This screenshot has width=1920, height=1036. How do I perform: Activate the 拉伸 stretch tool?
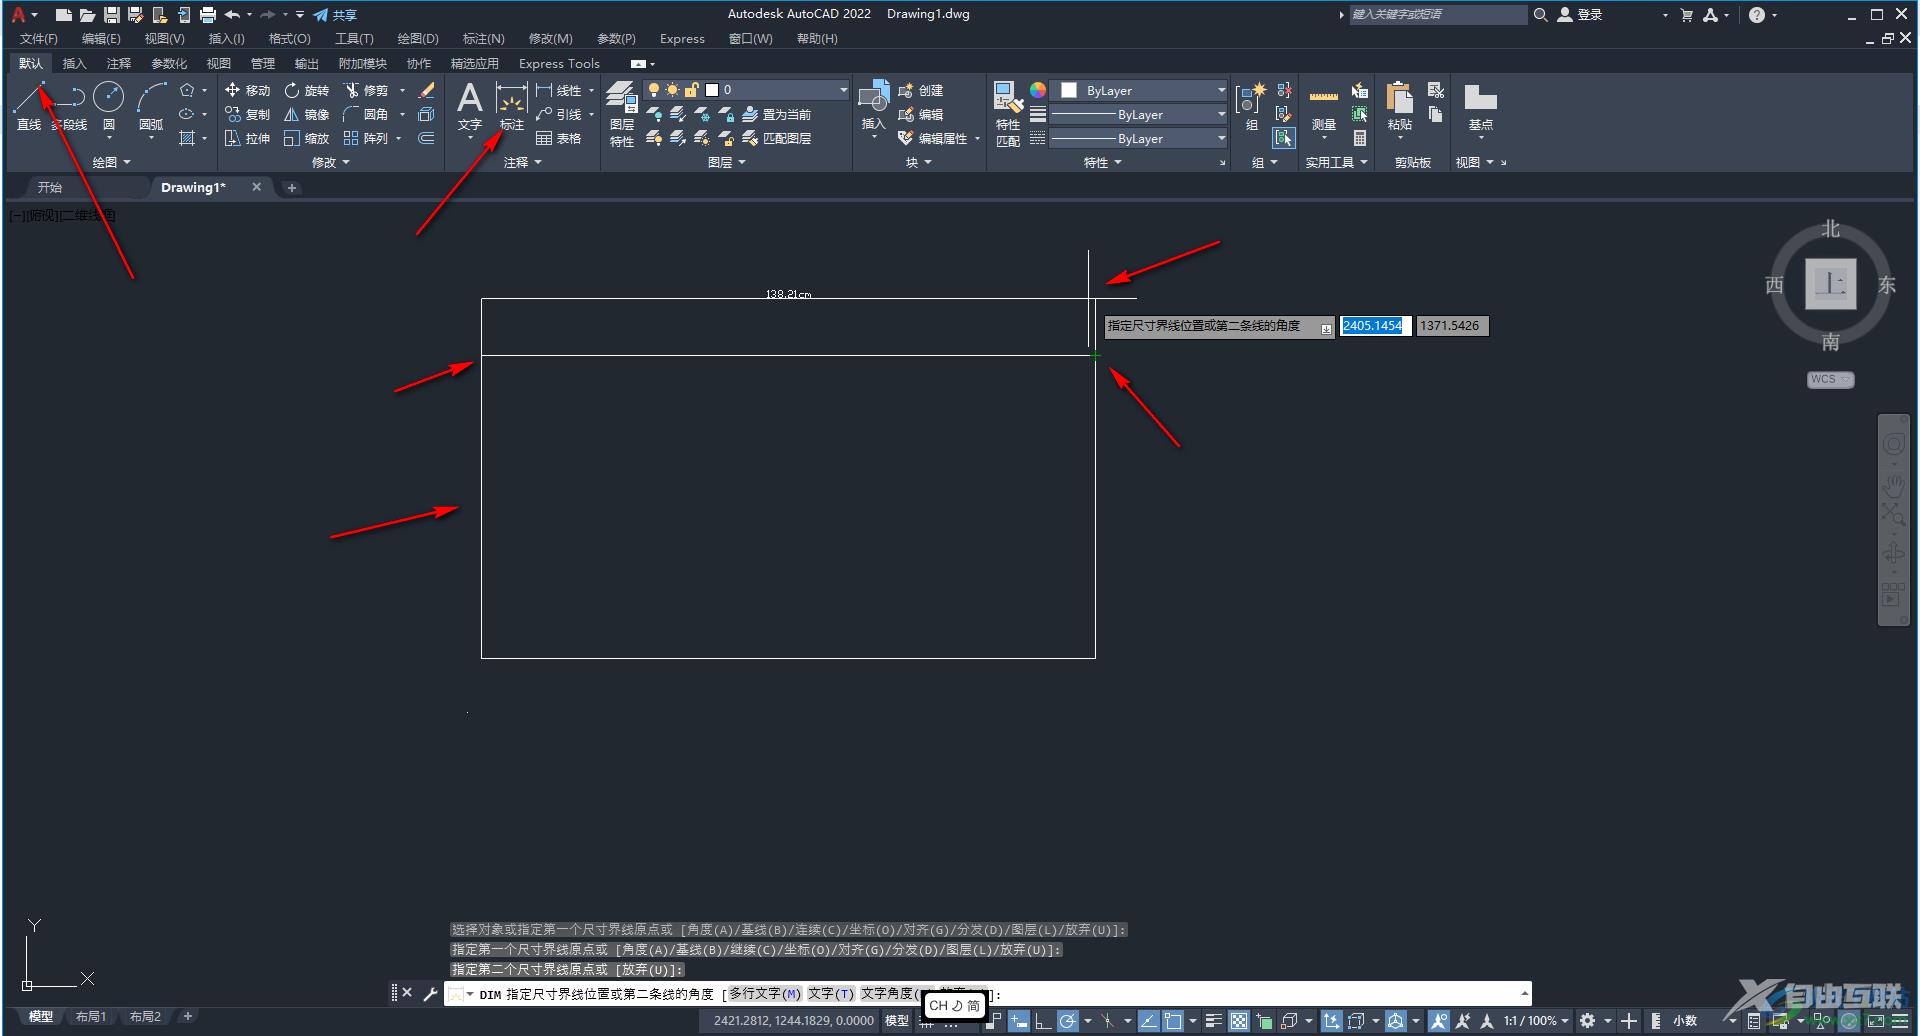pos(247,138)
